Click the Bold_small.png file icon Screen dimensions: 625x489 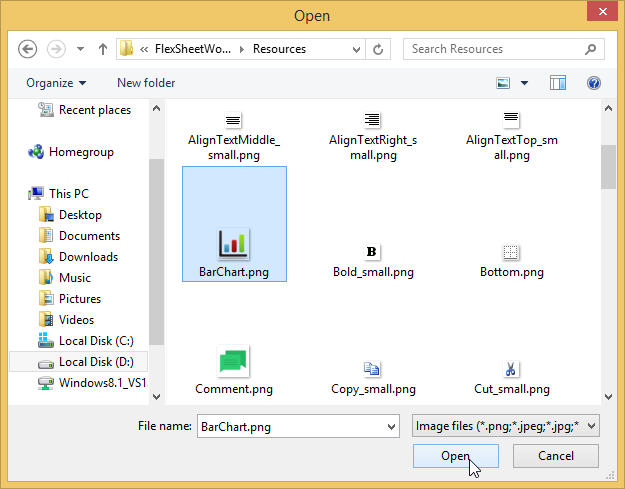point(372,251)
